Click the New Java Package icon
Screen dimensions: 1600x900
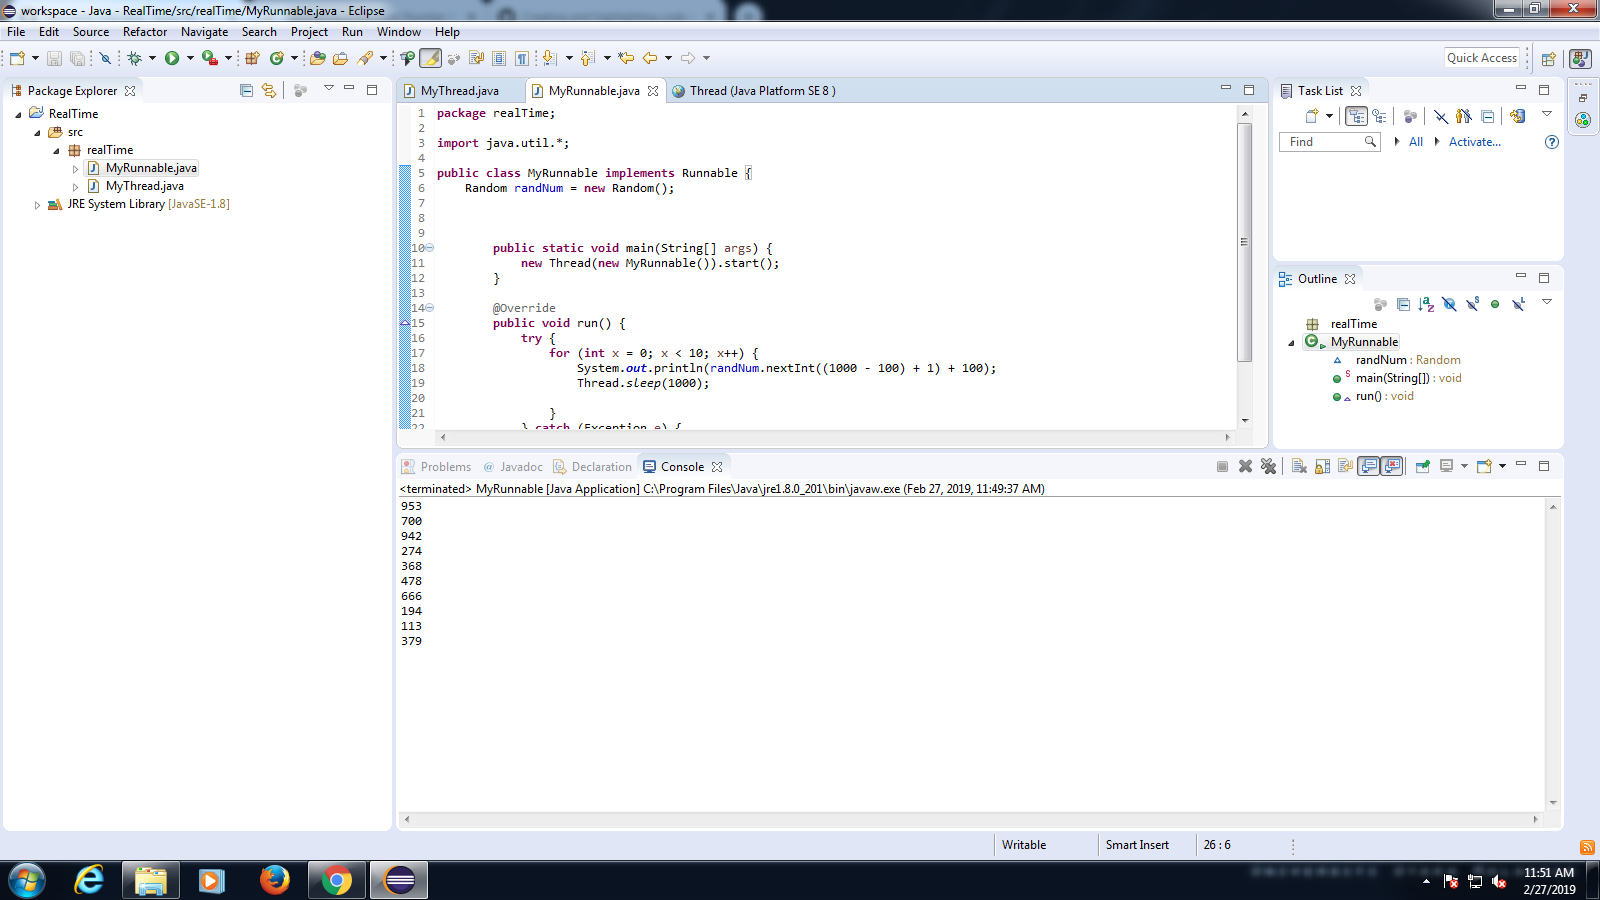click(x=253, y=58)
